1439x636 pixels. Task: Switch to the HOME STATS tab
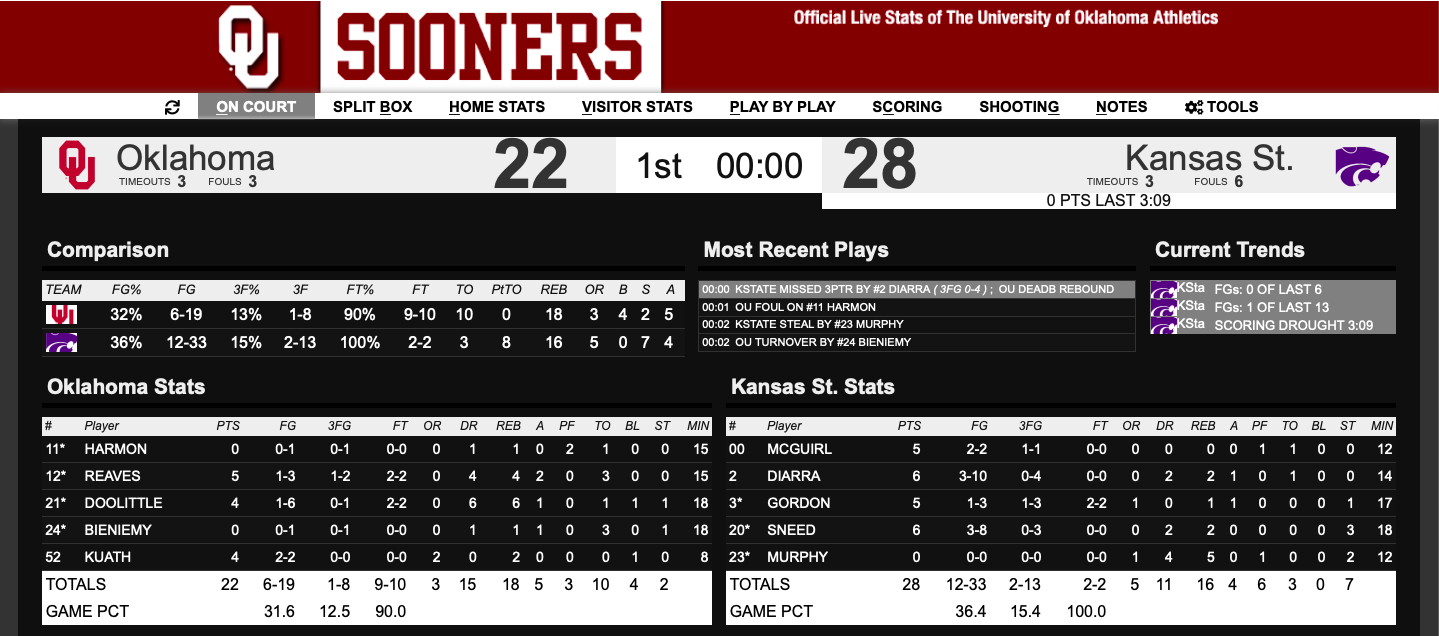tap(497, 107)
